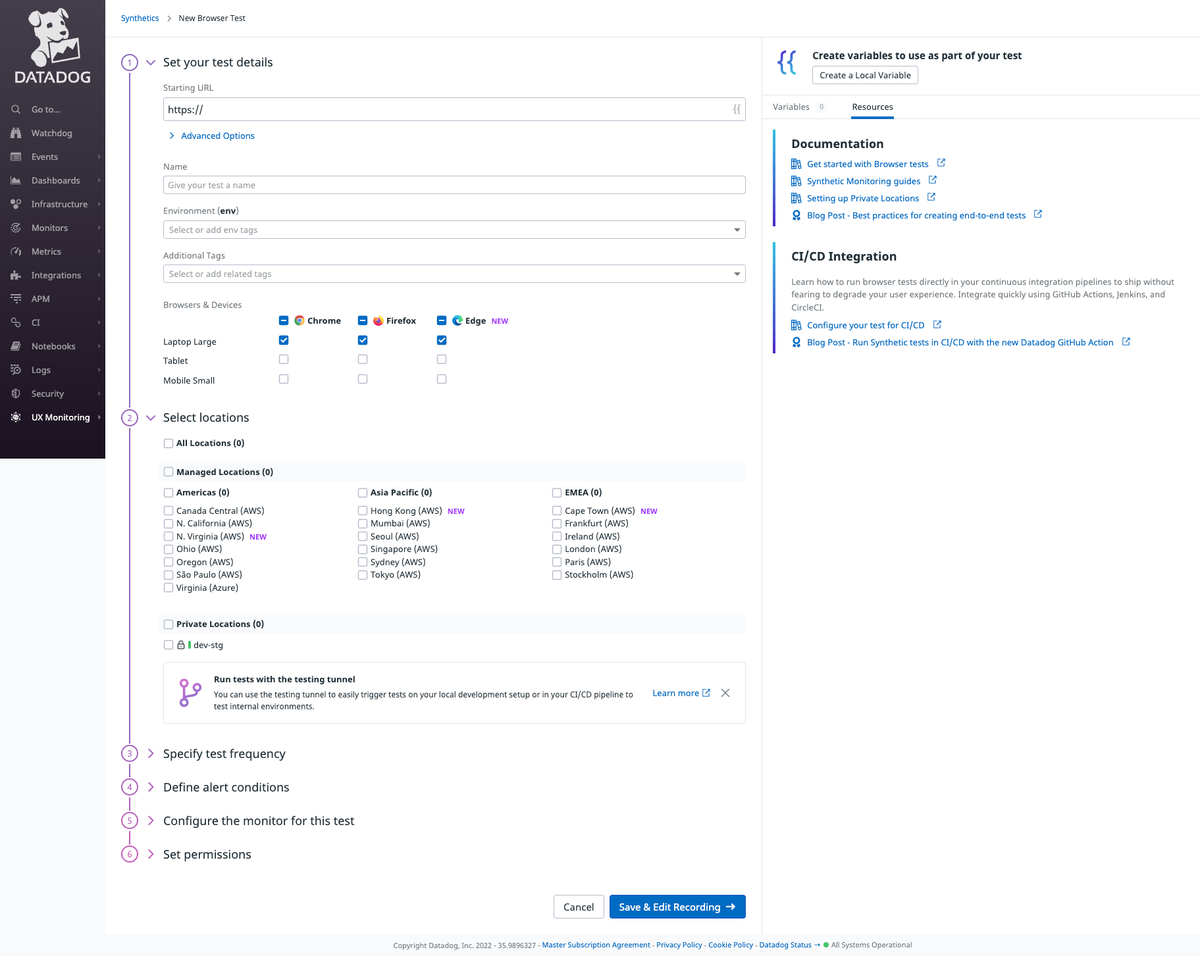This screenshot has width=1200, height=956.
Task: Click the Starting URL input field
Action: pos(454,110)
